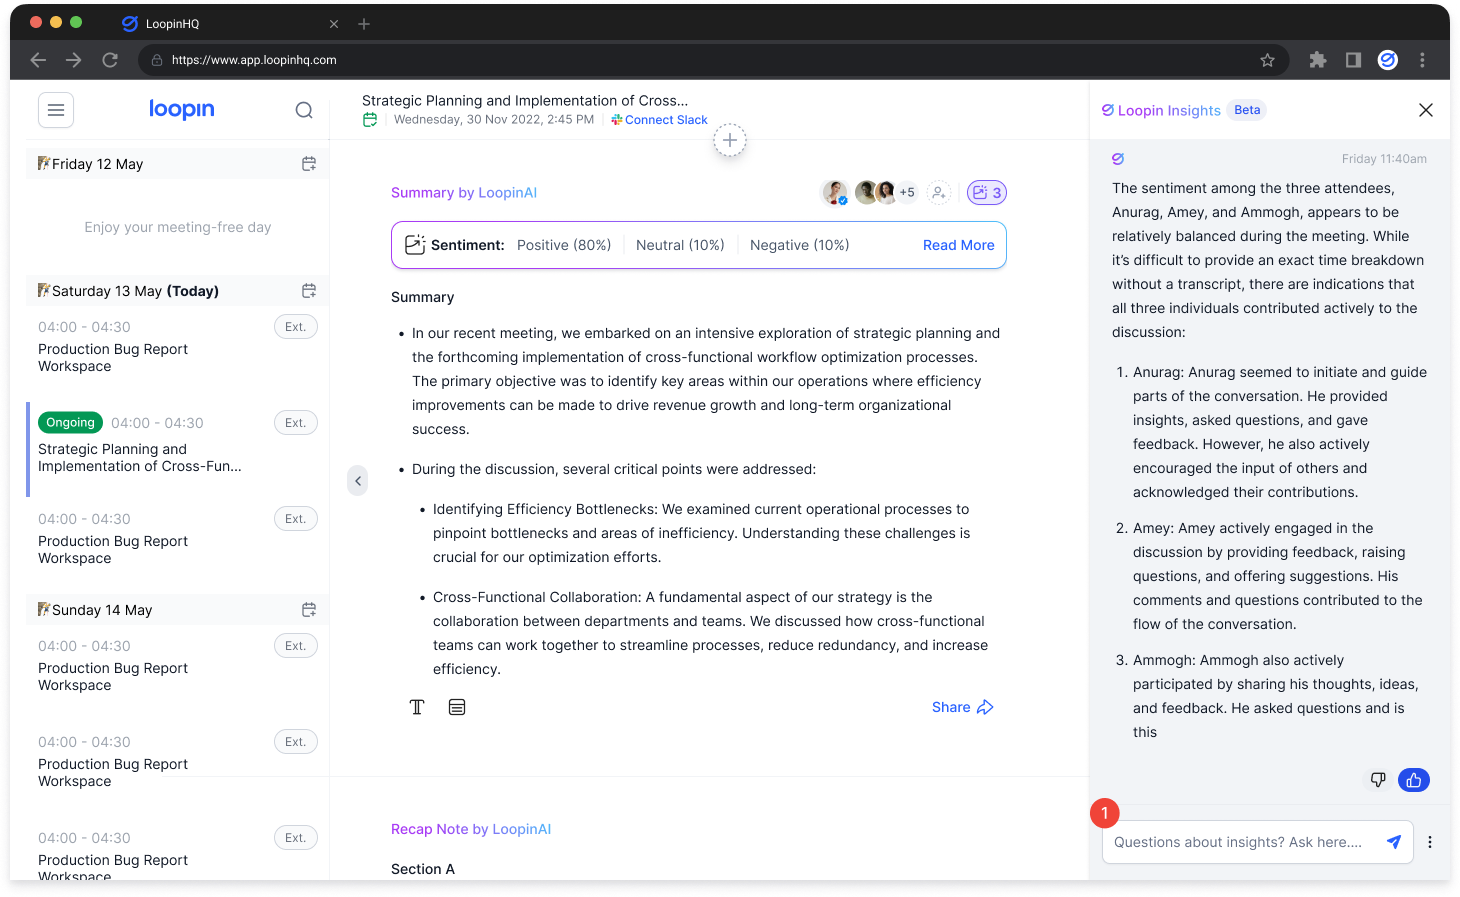The width and height of the screenshot is (1460, 897).
Task: Click the Connect Slack link
Action: click(660, 120)
